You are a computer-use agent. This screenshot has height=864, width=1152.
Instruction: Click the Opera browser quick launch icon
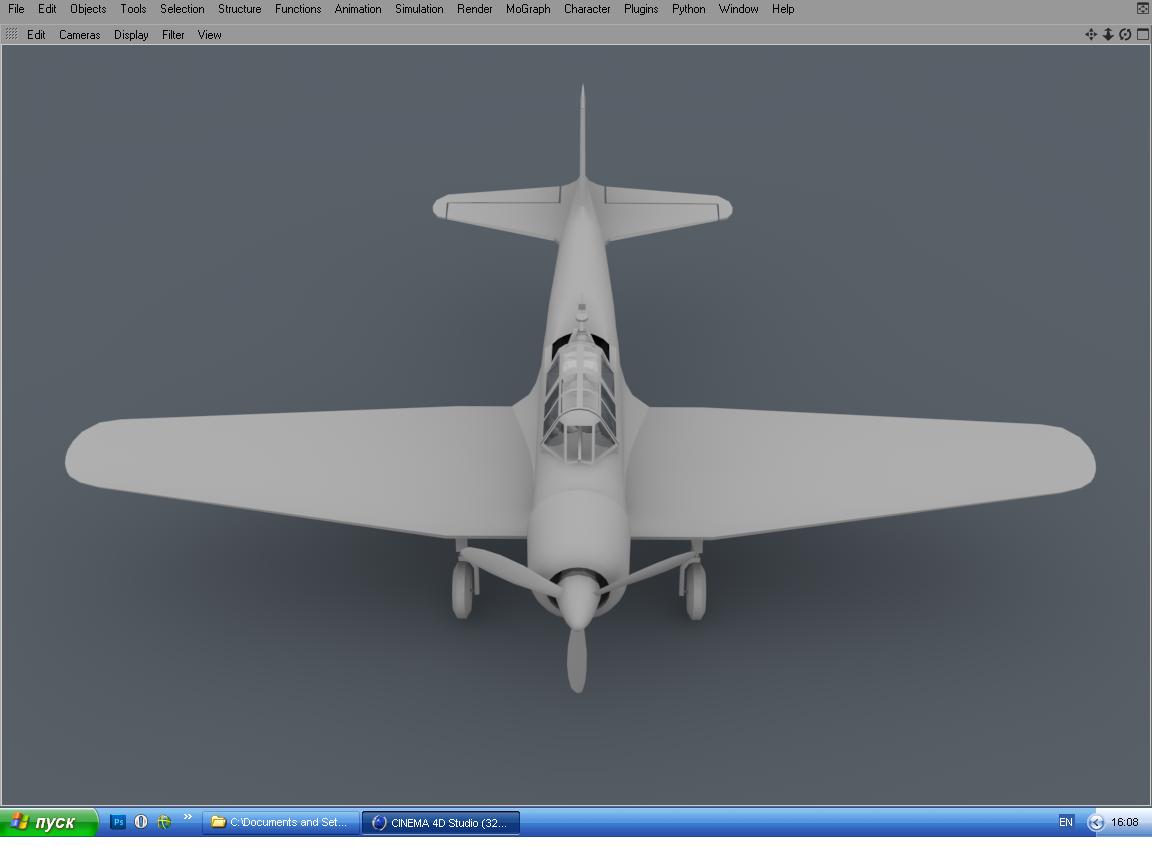coord(141,822)
